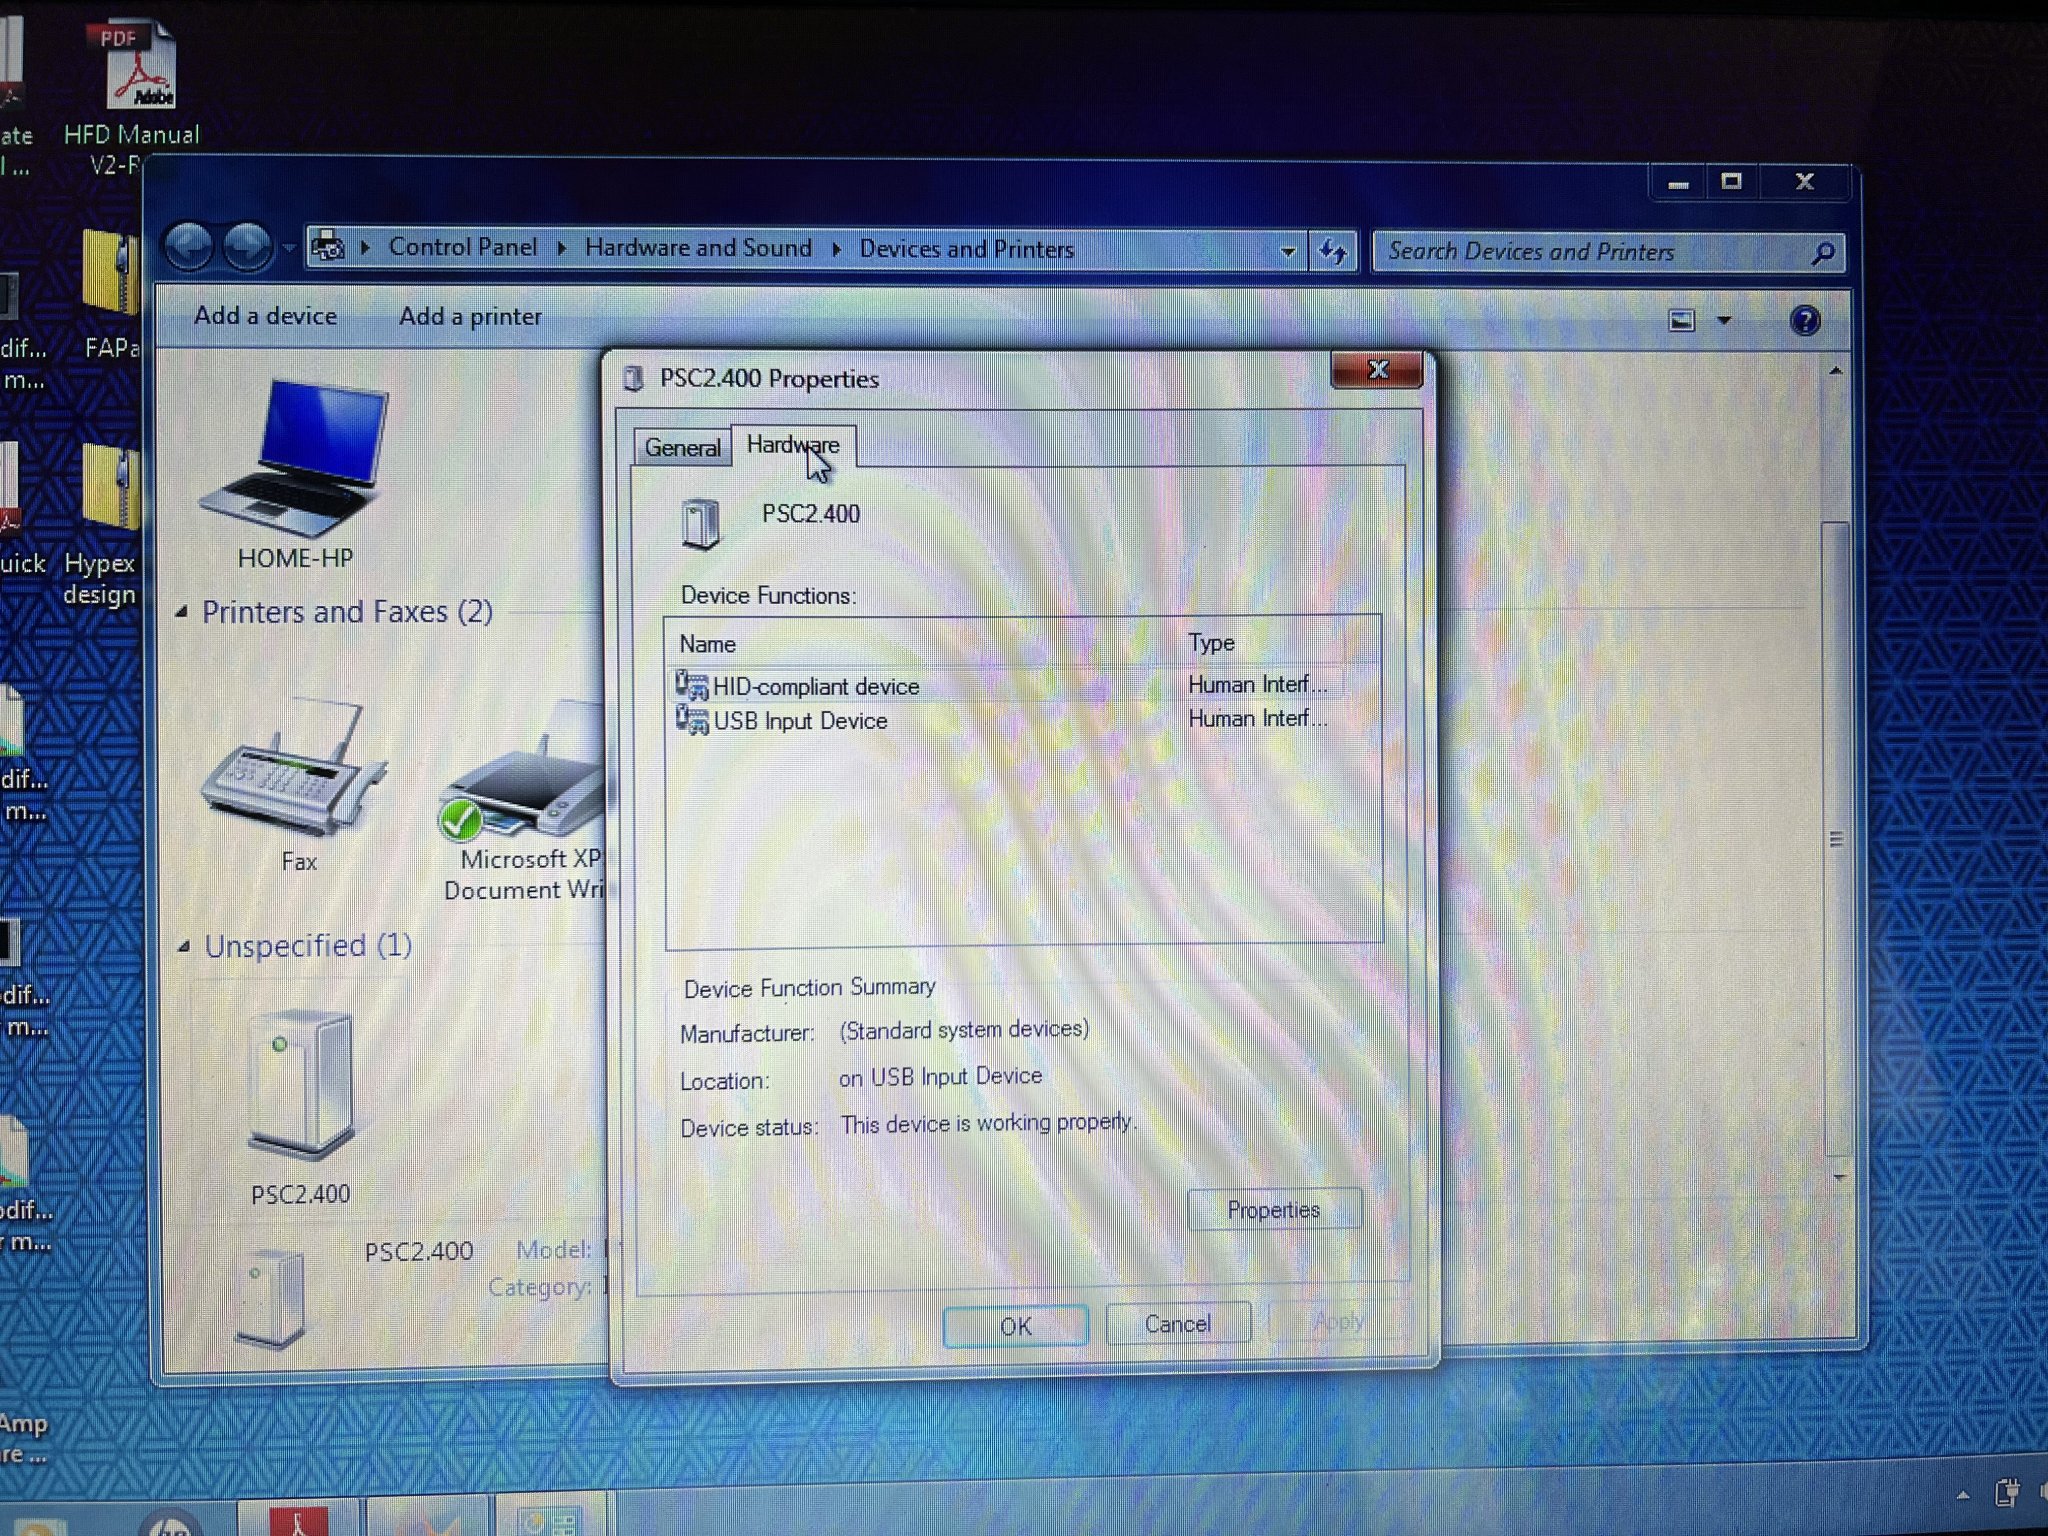Select the Microsoft XPS Document Writer printer icon
The height and width of the screenshot is (1536, 2048).
point(522,770)
